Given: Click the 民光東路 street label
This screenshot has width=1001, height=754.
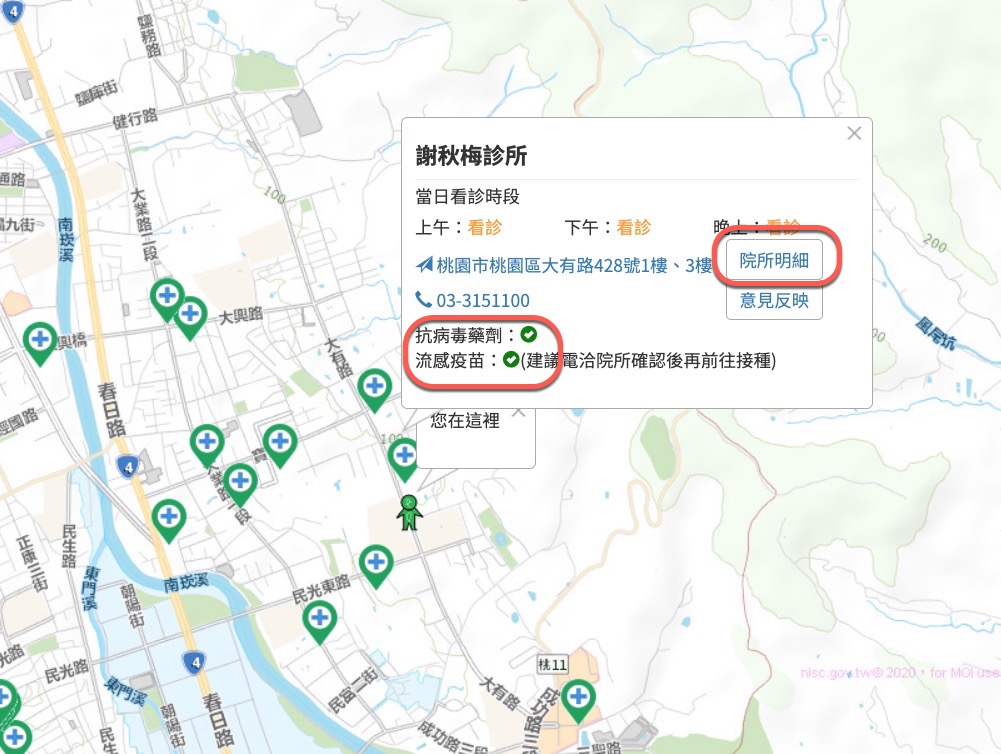Looking at the screenshot, I should [321, 589].
